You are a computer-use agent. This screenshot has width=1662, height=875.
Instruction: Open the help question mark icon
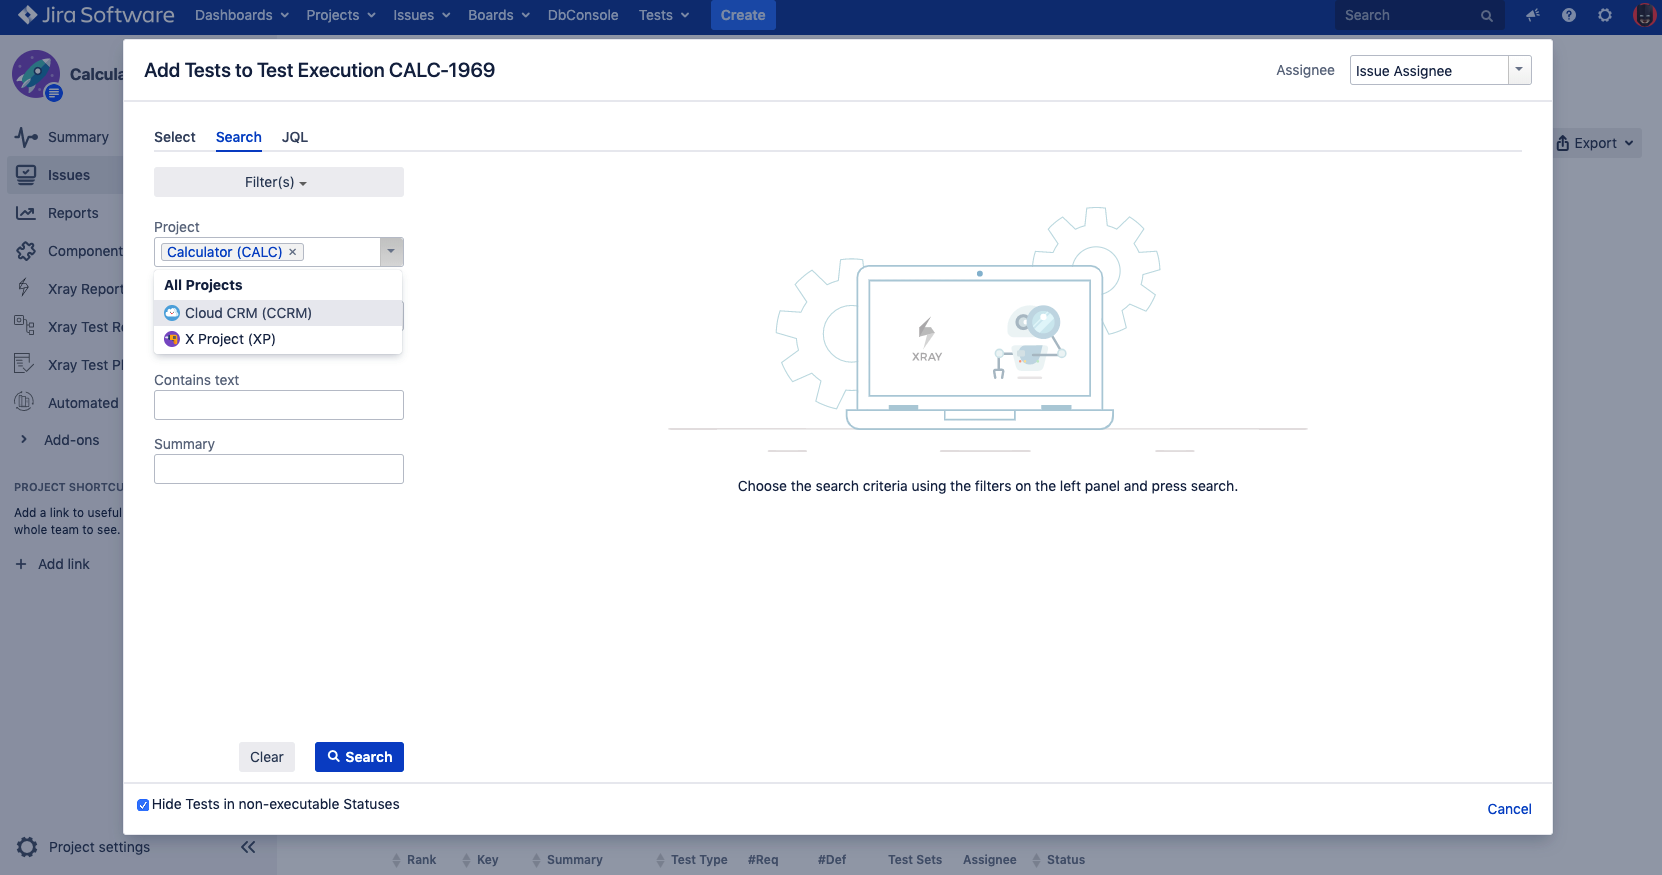pos(1569,15)
